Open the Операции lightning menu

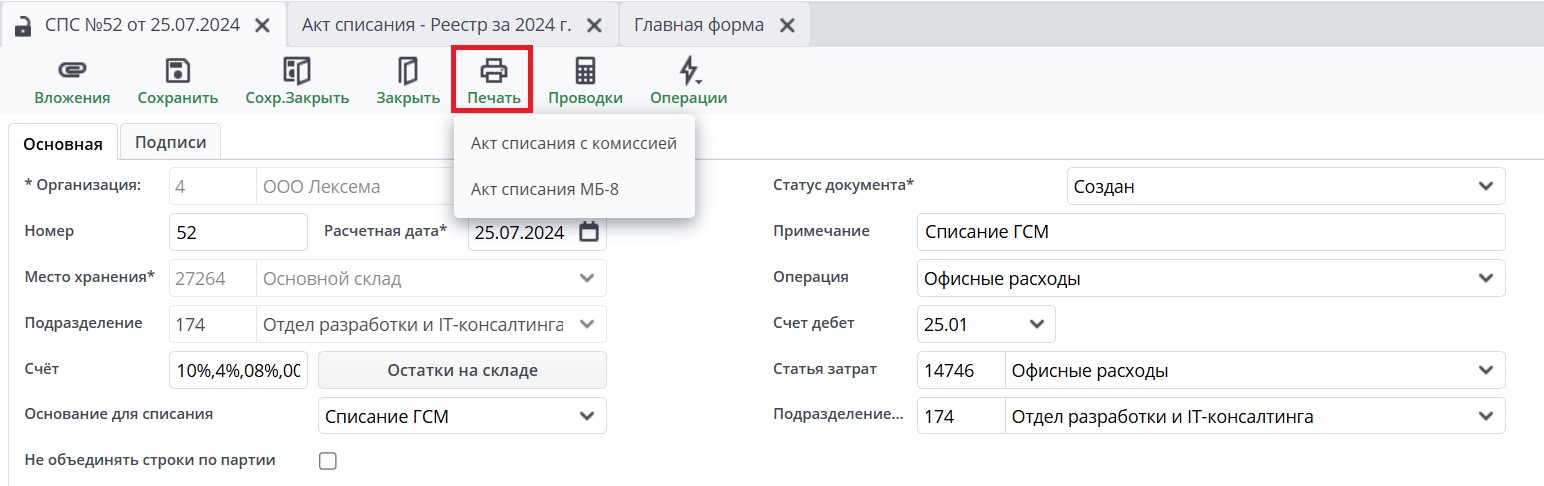688,71
